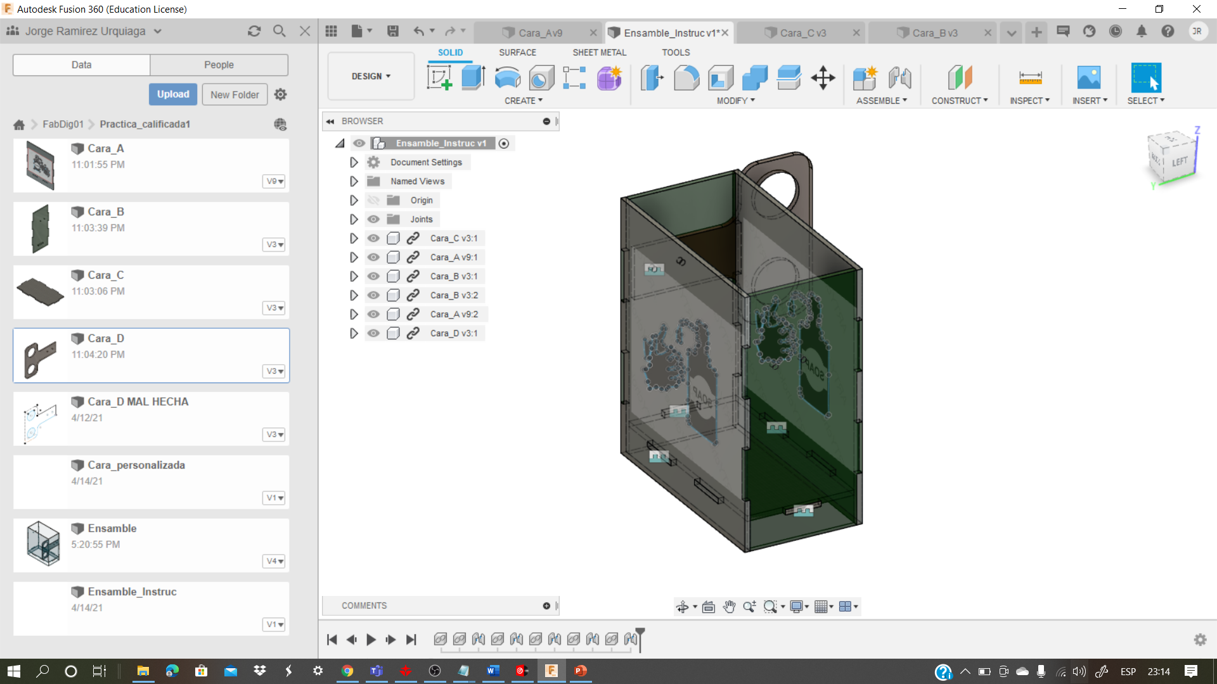Click the New Folder button
Screen dimensions: 1217x684
click(234, 95)
